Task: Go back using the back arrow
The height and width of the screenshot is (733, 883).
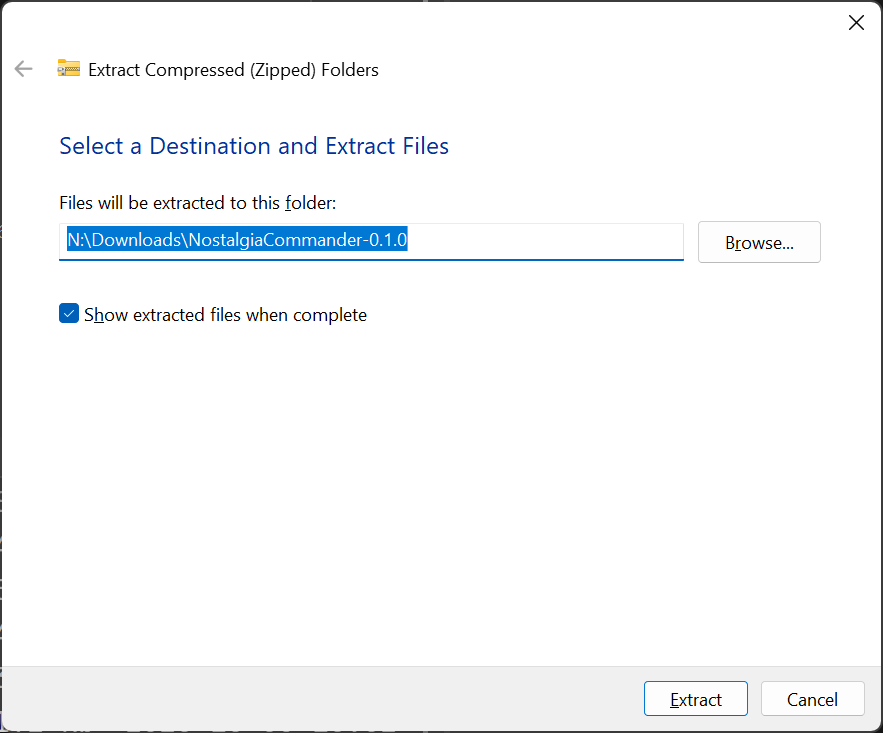Action: (x=24, y=69)
